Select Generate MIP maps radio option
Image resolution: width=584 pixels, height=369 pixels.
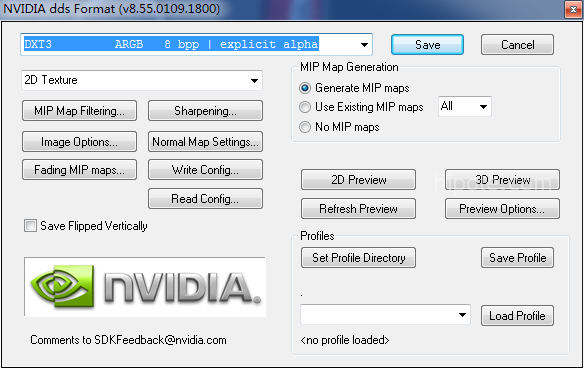(x=305, y=88)
